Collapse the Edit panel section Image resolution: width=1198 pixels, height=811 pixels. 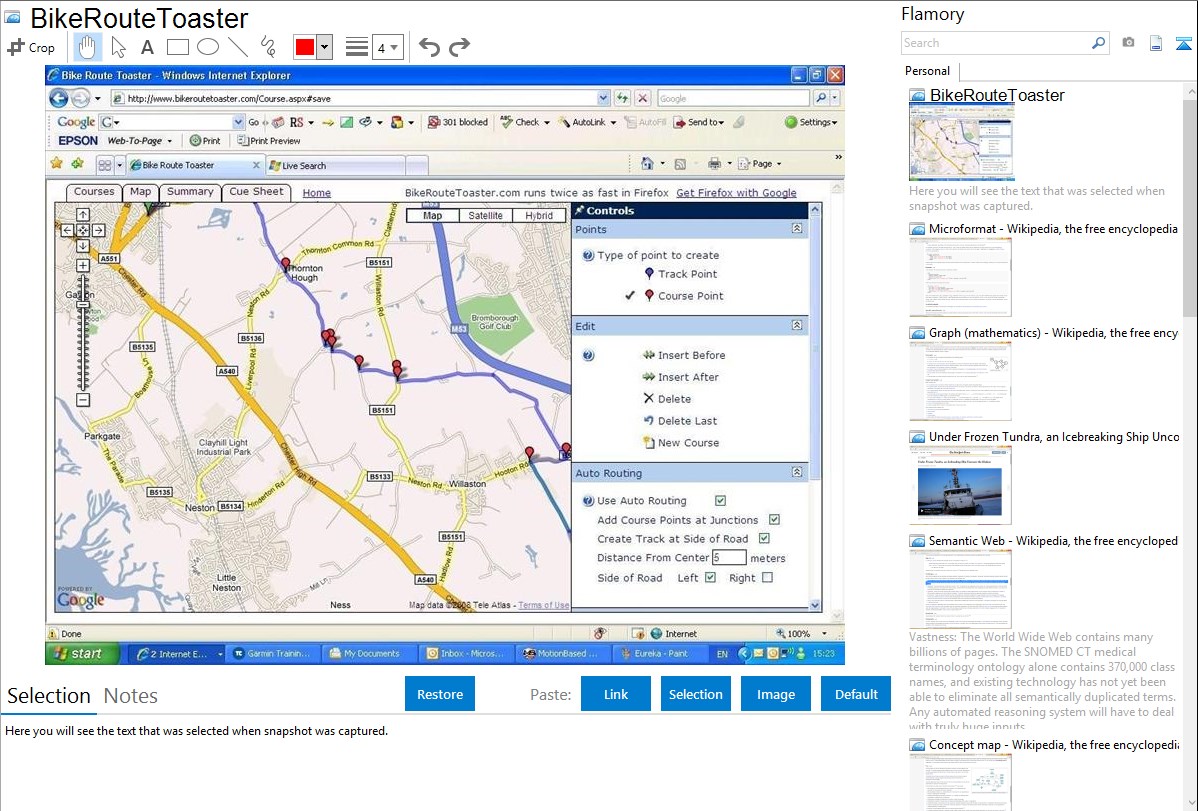pyautogui.click(x=797, y=326)
